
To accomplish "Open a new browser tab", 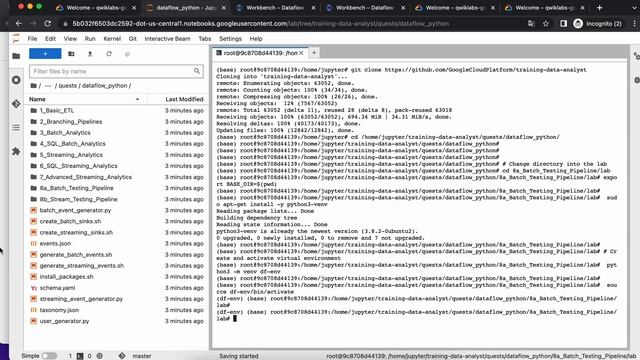I will (599, 8).
